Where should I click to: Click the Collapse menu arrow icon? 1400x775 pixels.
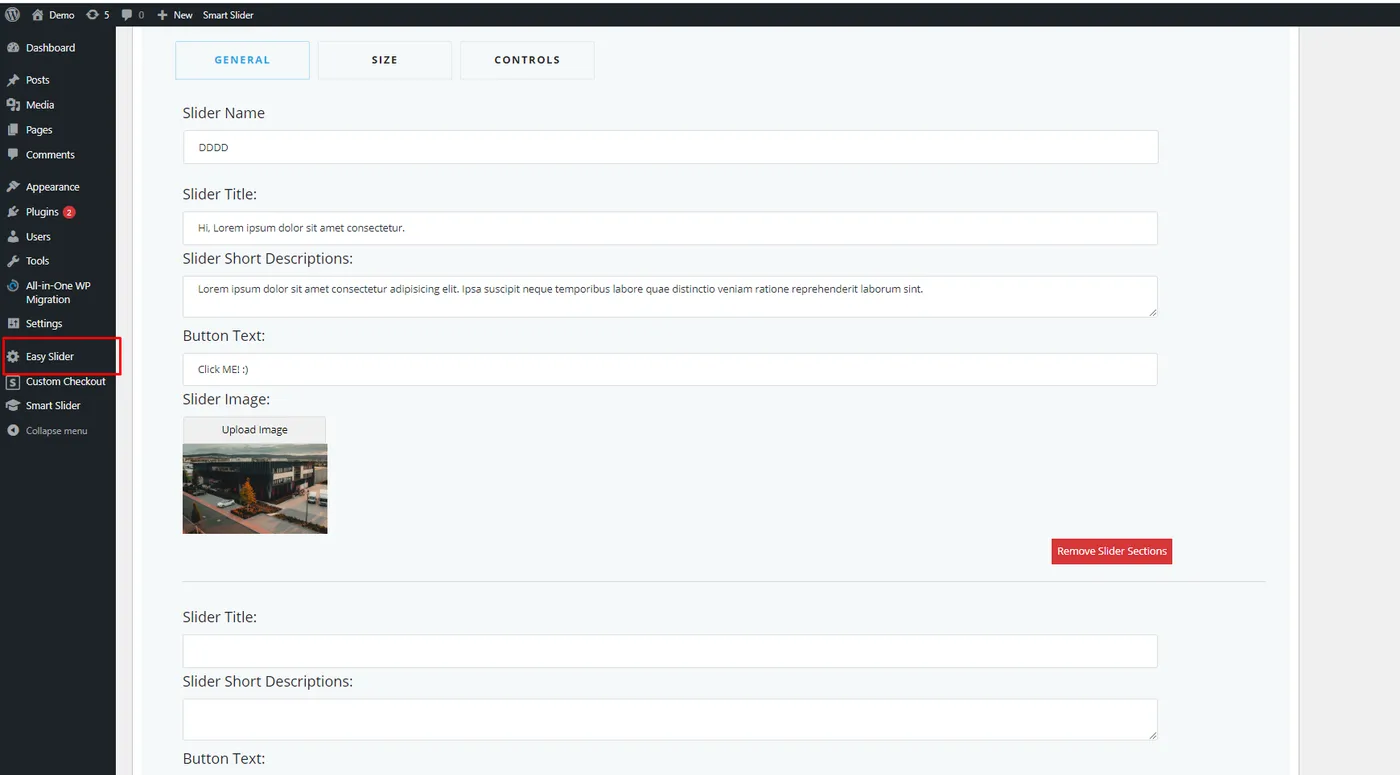pos(13,431)
